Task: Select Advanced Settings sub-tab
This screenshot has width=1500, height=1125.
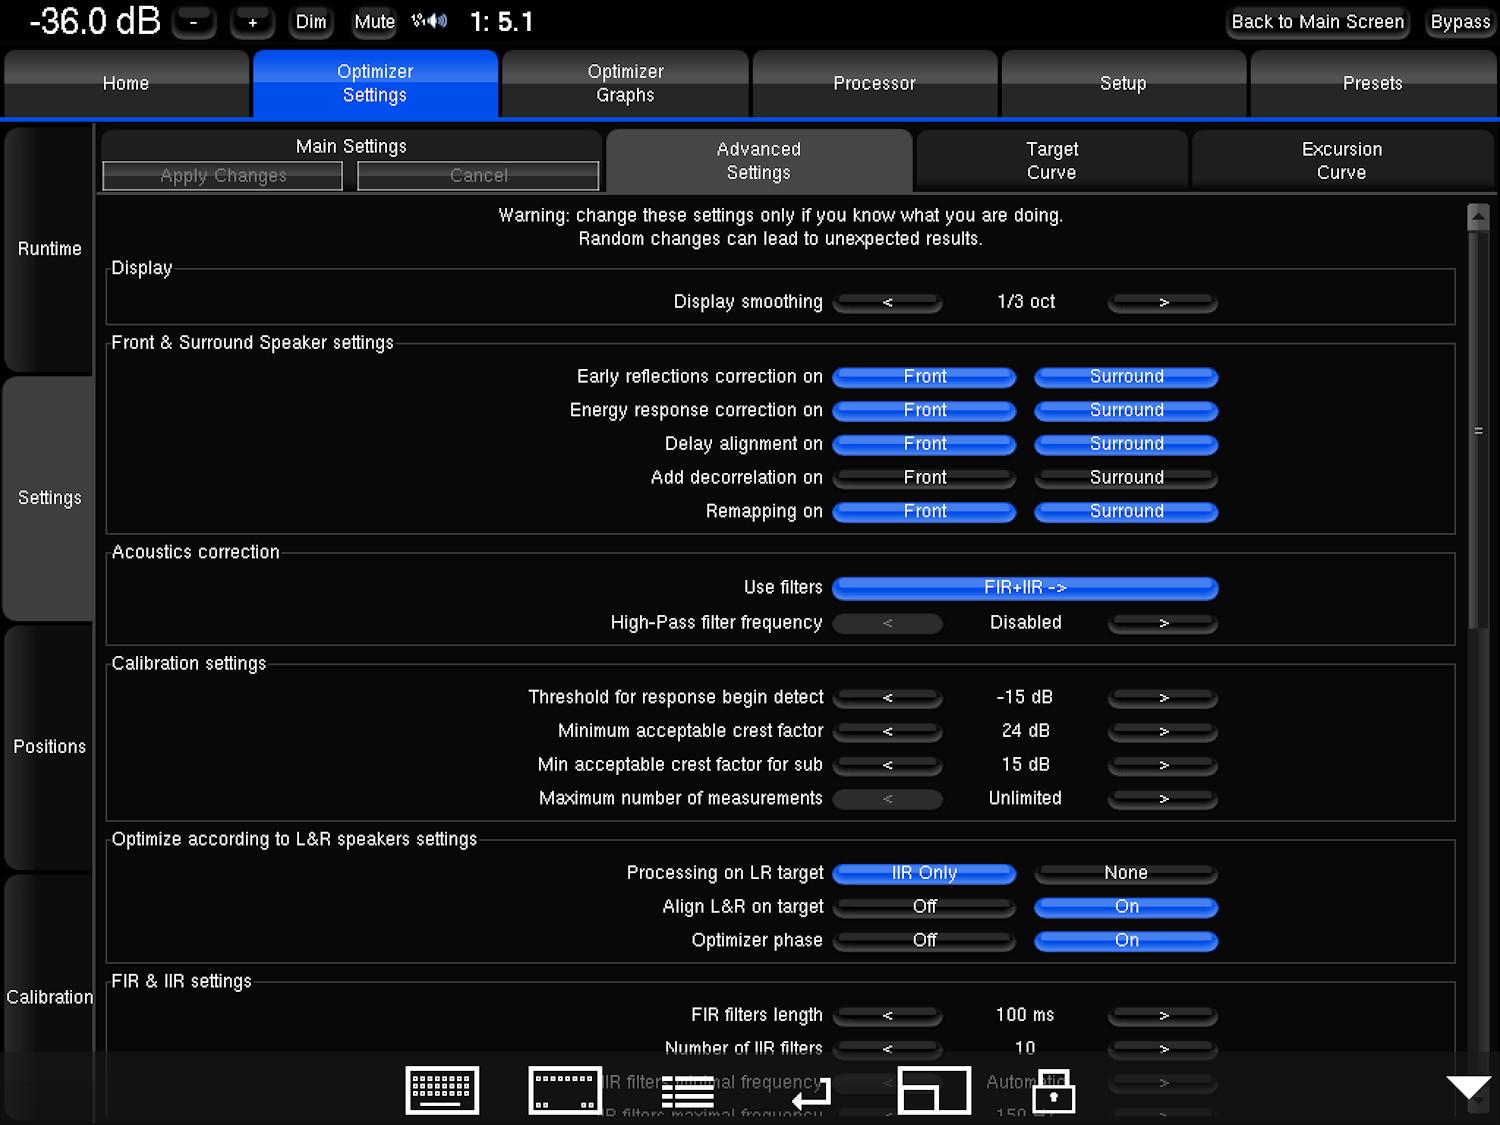Action: point(759,161)
